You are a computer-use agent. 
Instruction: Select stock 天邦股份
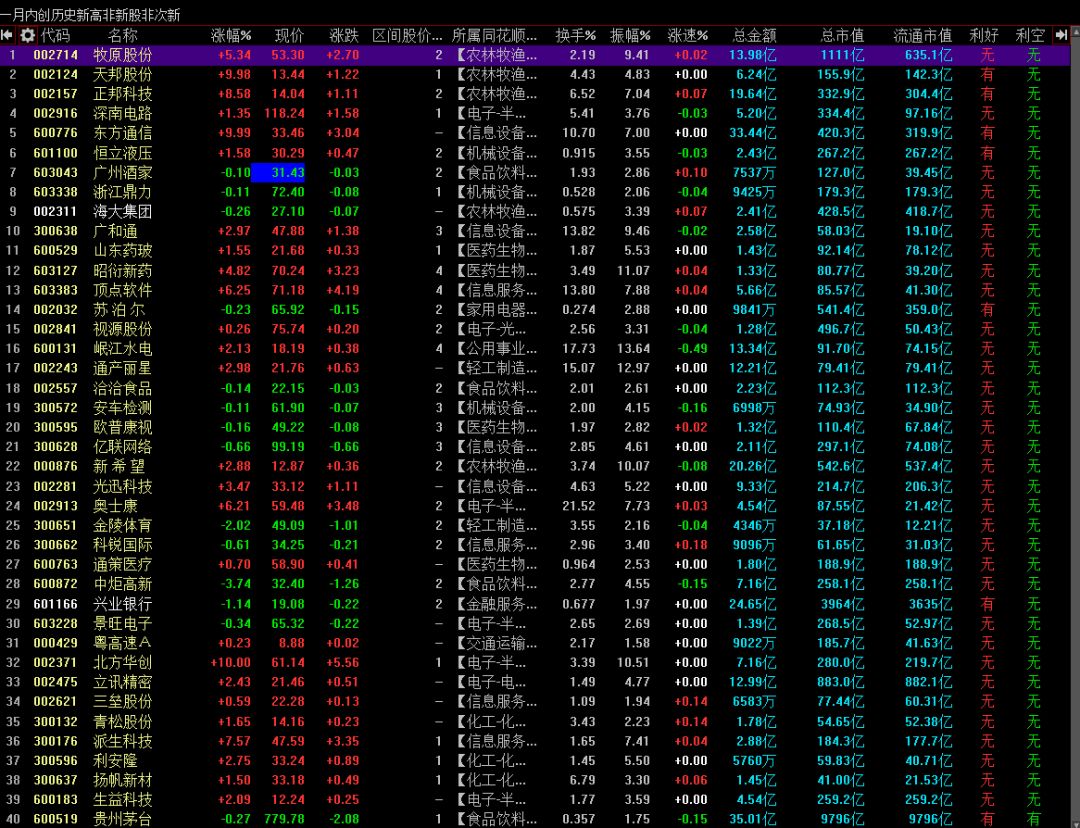click(123, 74)
